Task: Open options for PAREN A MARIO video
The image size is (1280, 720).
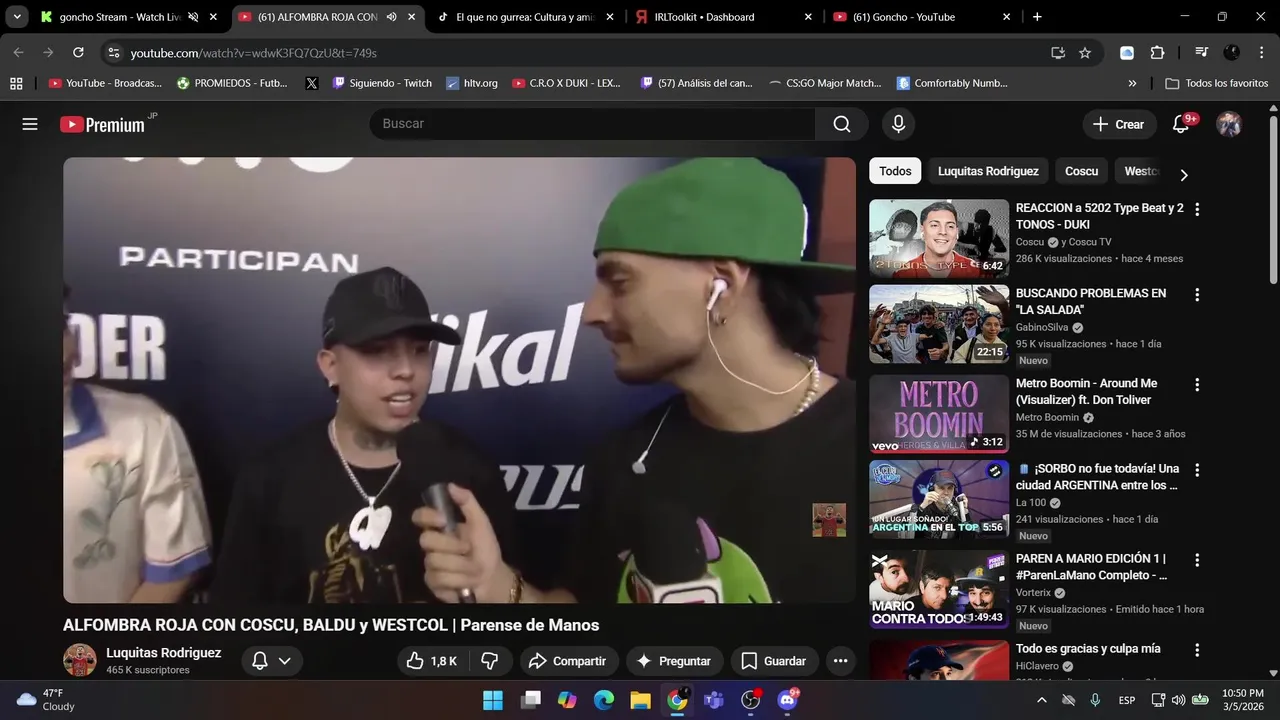Action: pos(1197,560)
